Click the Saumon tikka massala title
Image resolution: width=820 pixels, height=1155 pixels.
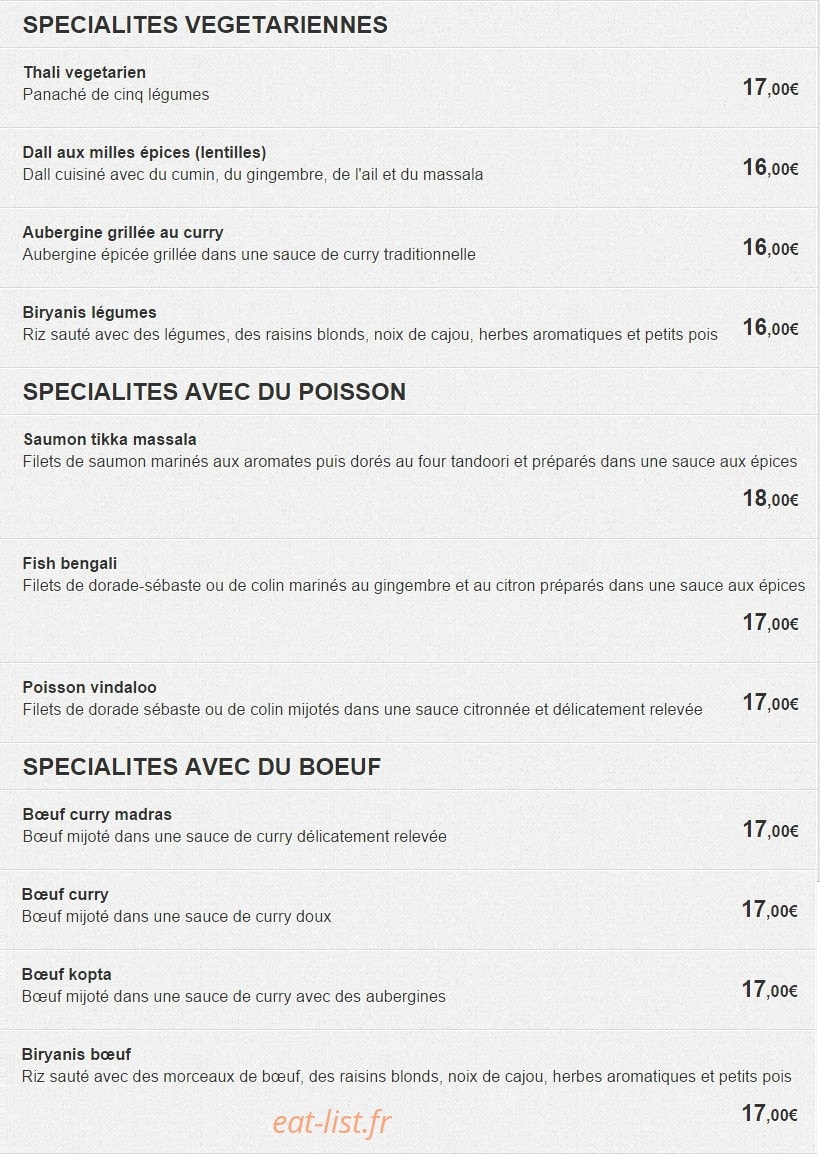[110, 440]
